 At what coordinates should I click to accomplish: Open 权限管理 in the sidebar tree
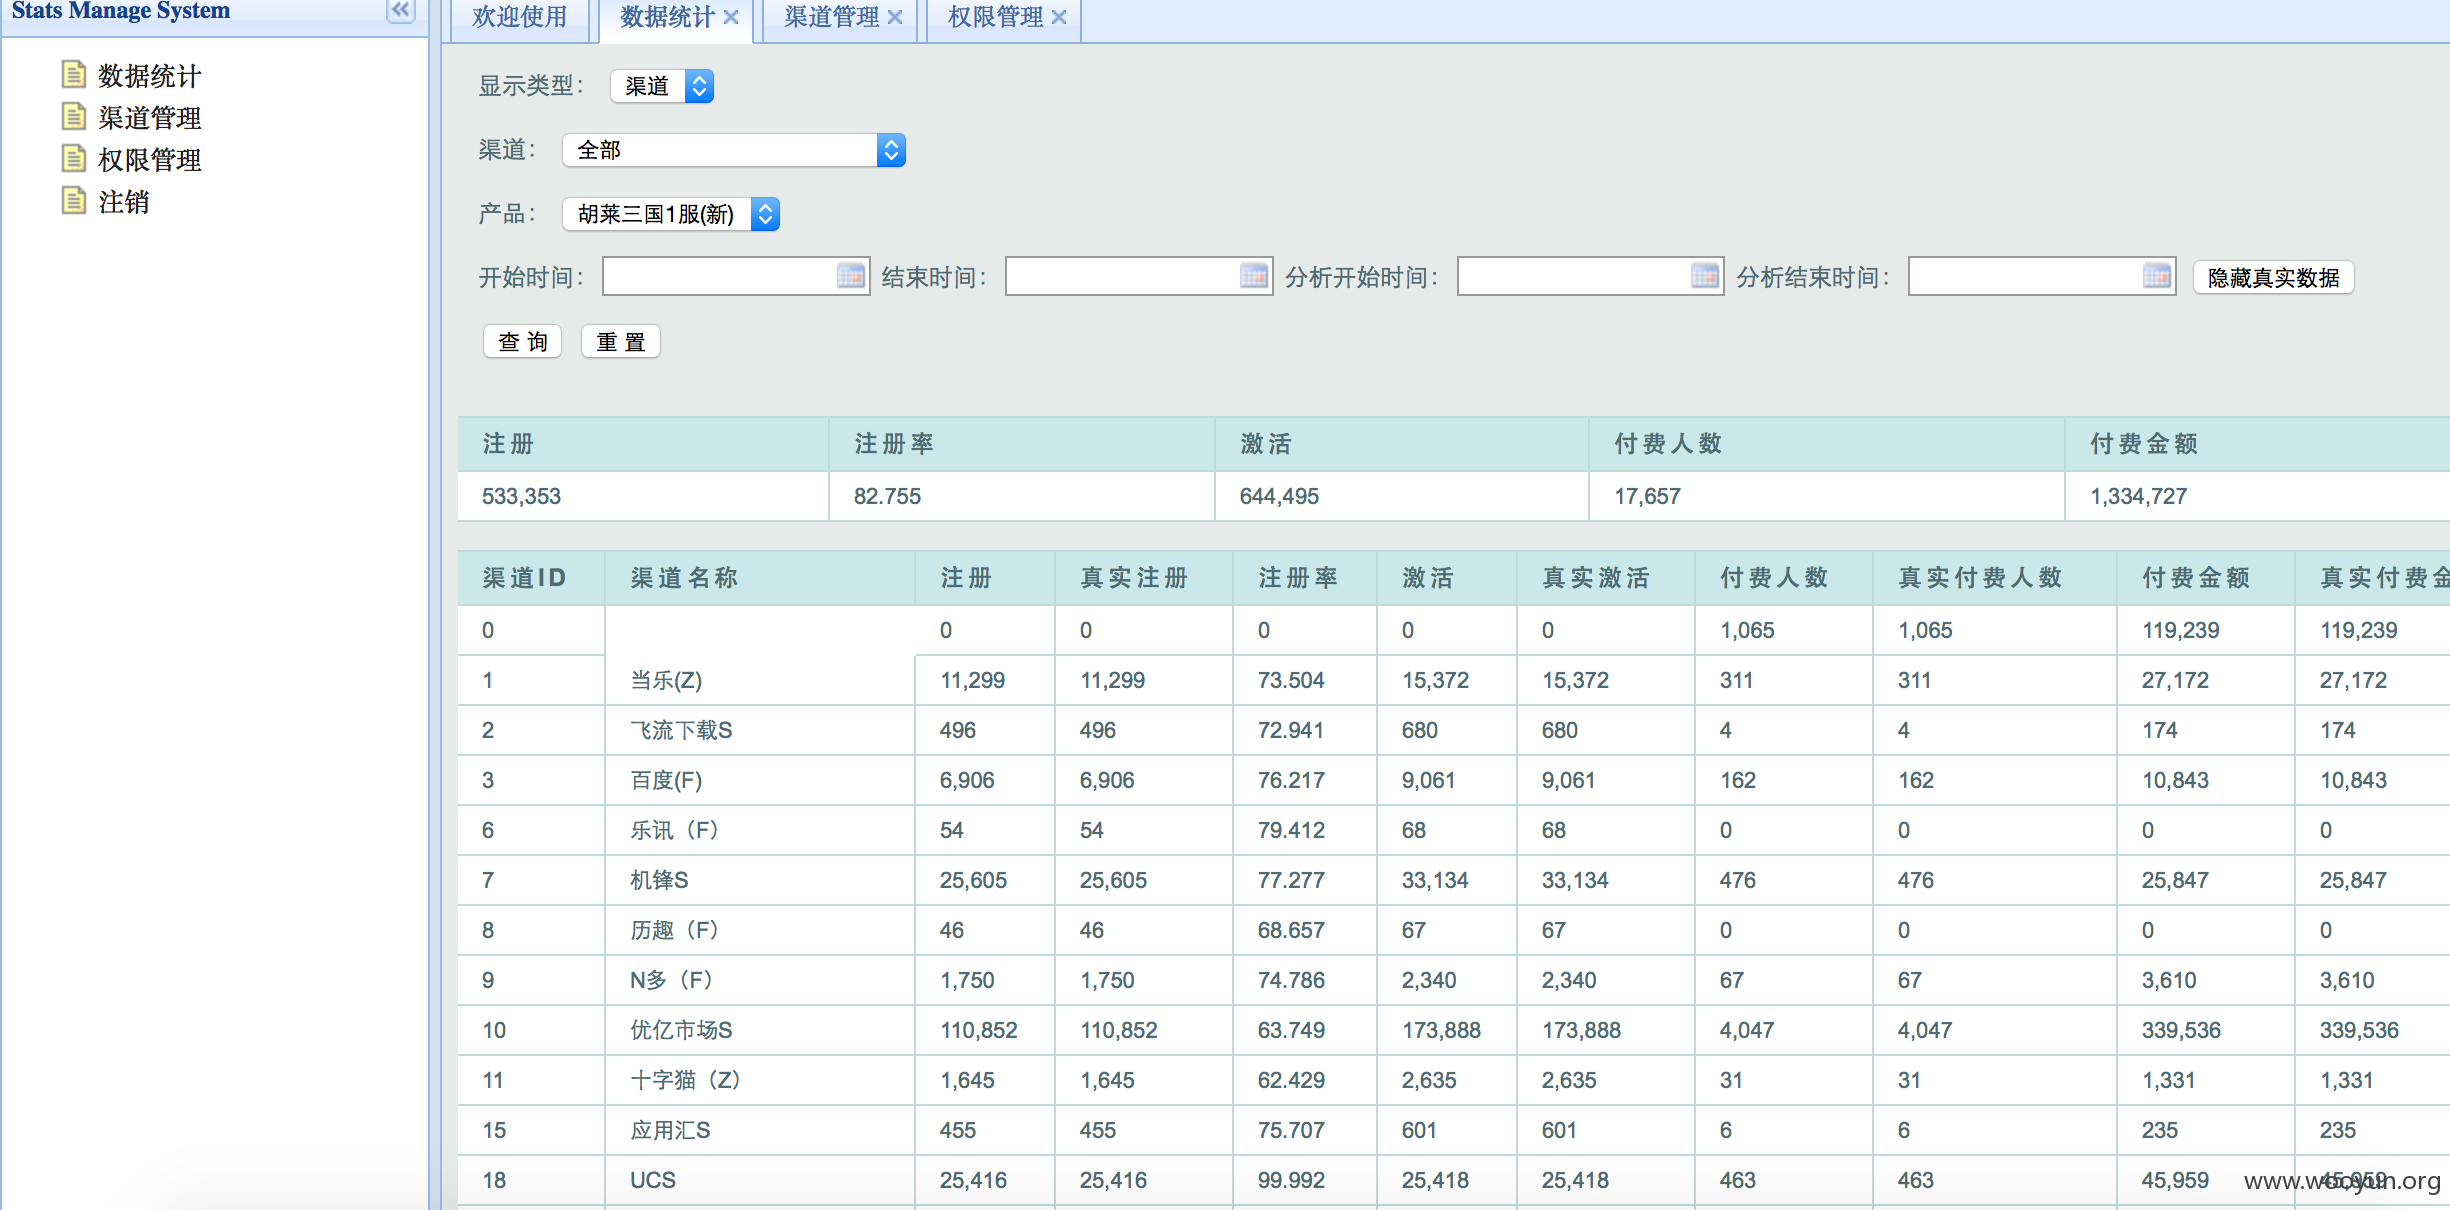click(150, 160)
